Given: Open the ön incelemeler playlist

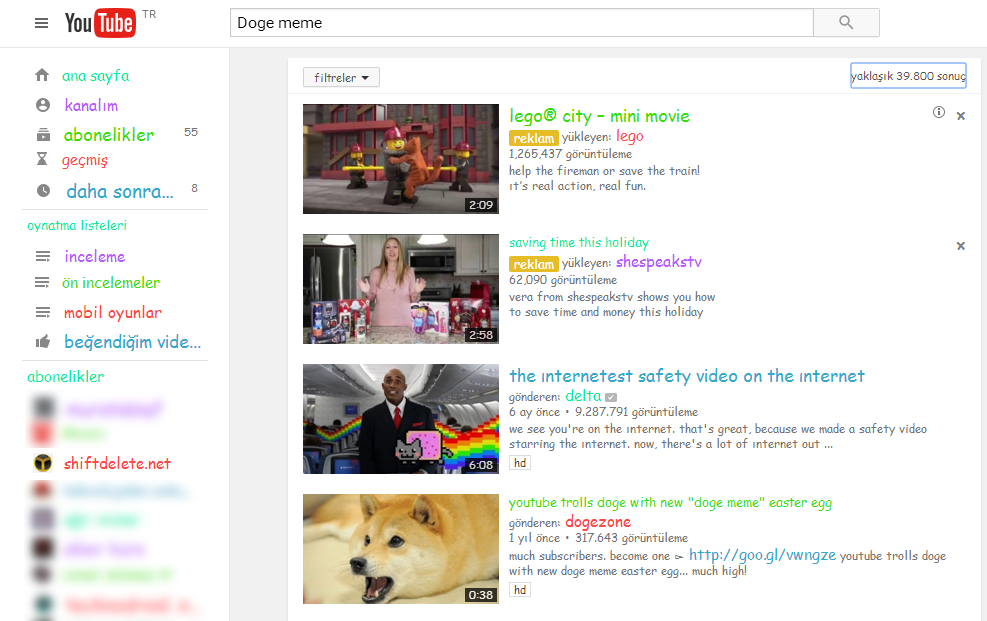Looking at the screenshot, I should coord(111,283).
